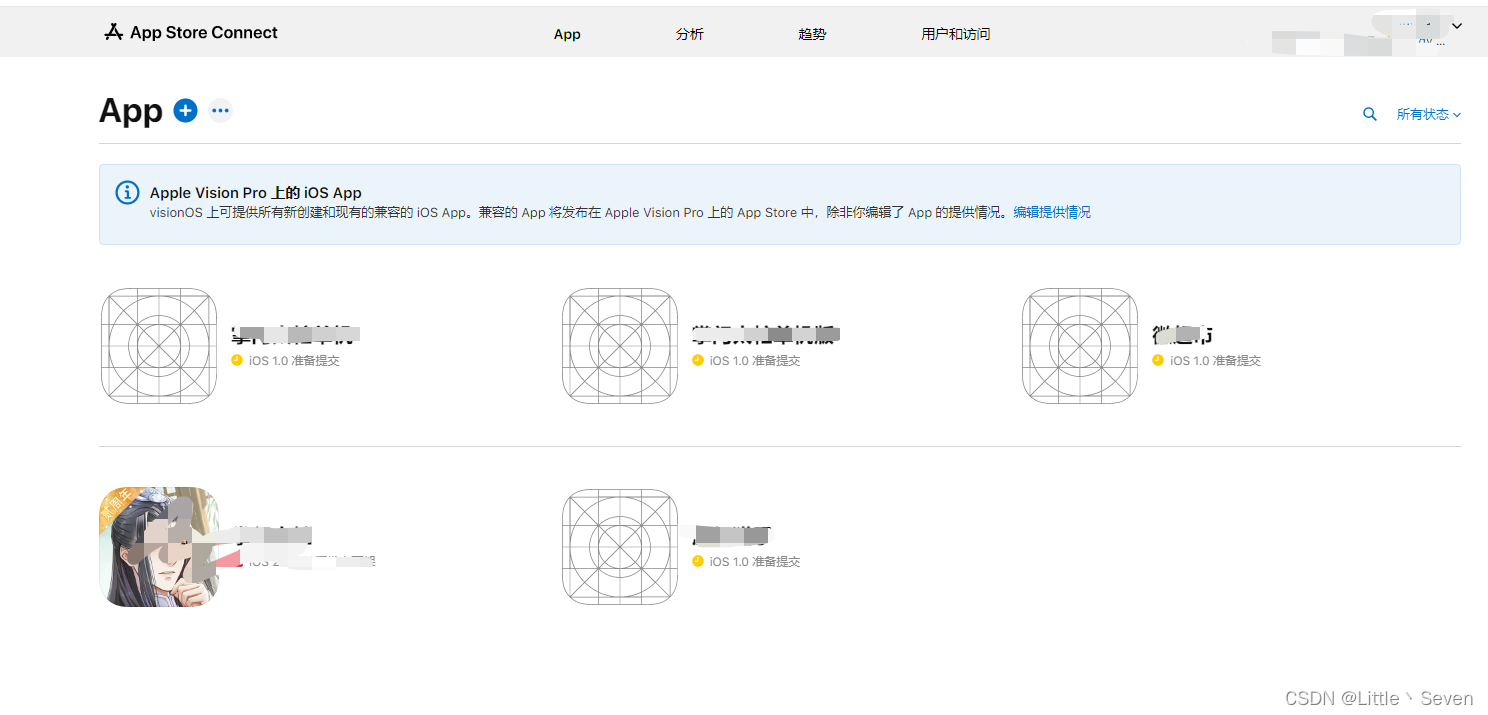Viewport: 1488px width, 715px height.
Task: Switch to the 分析 tab
Action: coord(689,34)
